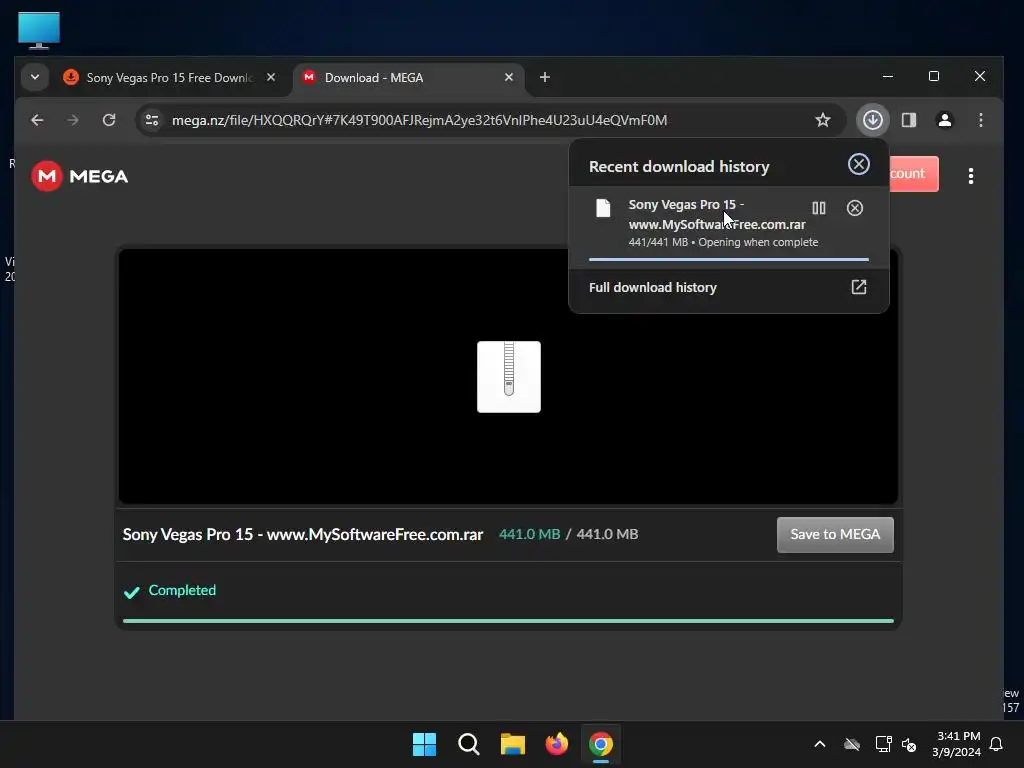This screenshot has width=1024, height=768.
Task: Click the Completed status label
Action: point(182,590)
